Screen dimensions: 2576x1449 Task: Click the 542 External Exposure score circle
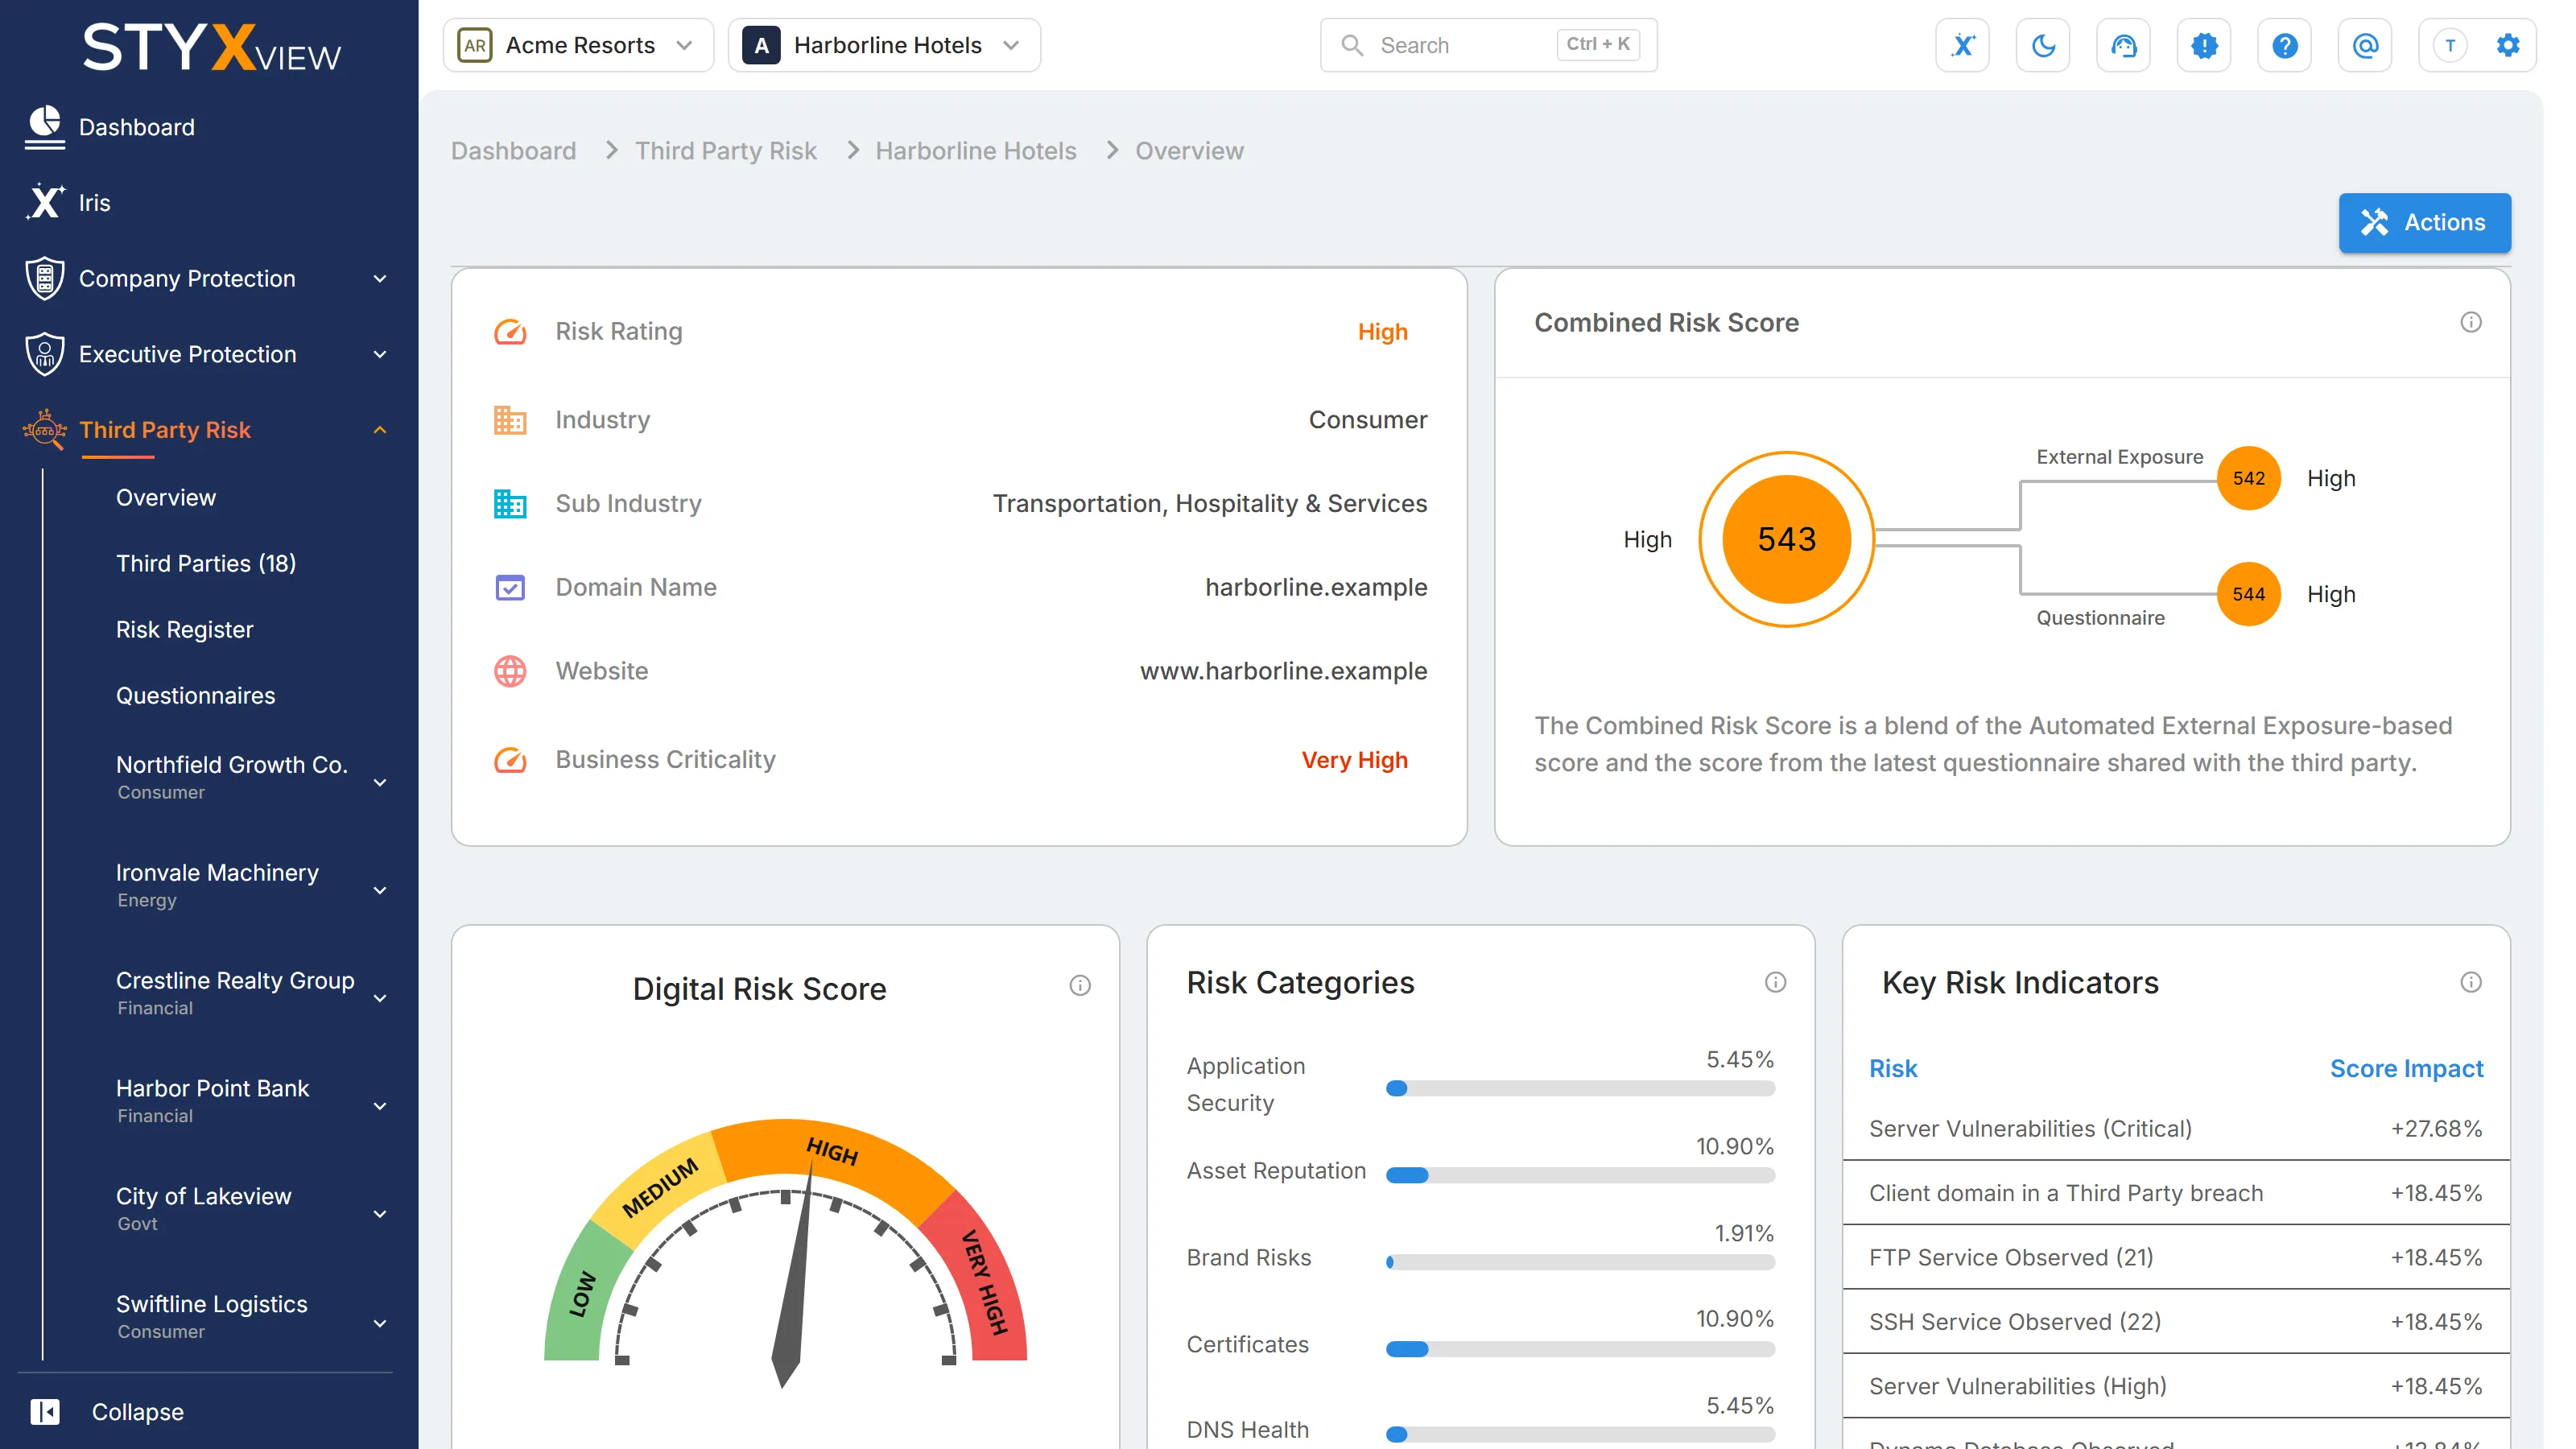pyautogui.click(x=2248, y=478)
